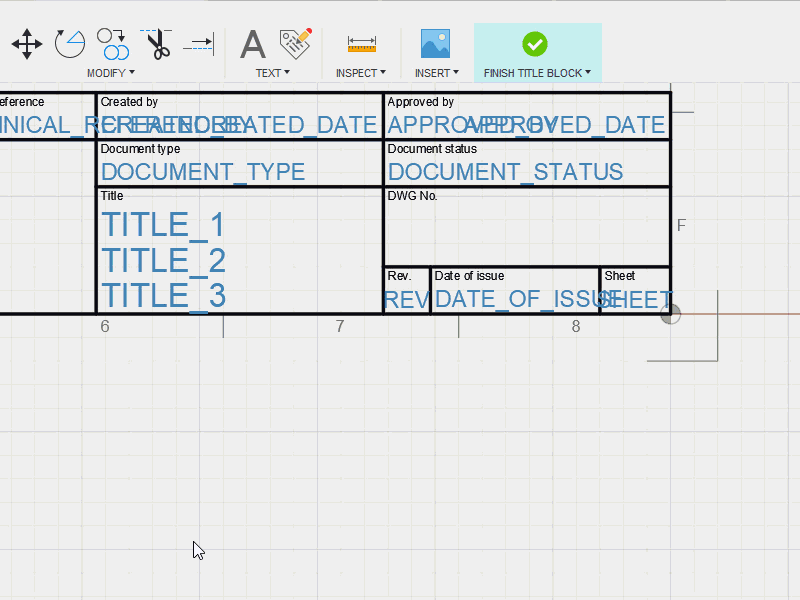Click the Attribute tag icon
The height and width of the screenshot is (600, 800).
point(296,43)
